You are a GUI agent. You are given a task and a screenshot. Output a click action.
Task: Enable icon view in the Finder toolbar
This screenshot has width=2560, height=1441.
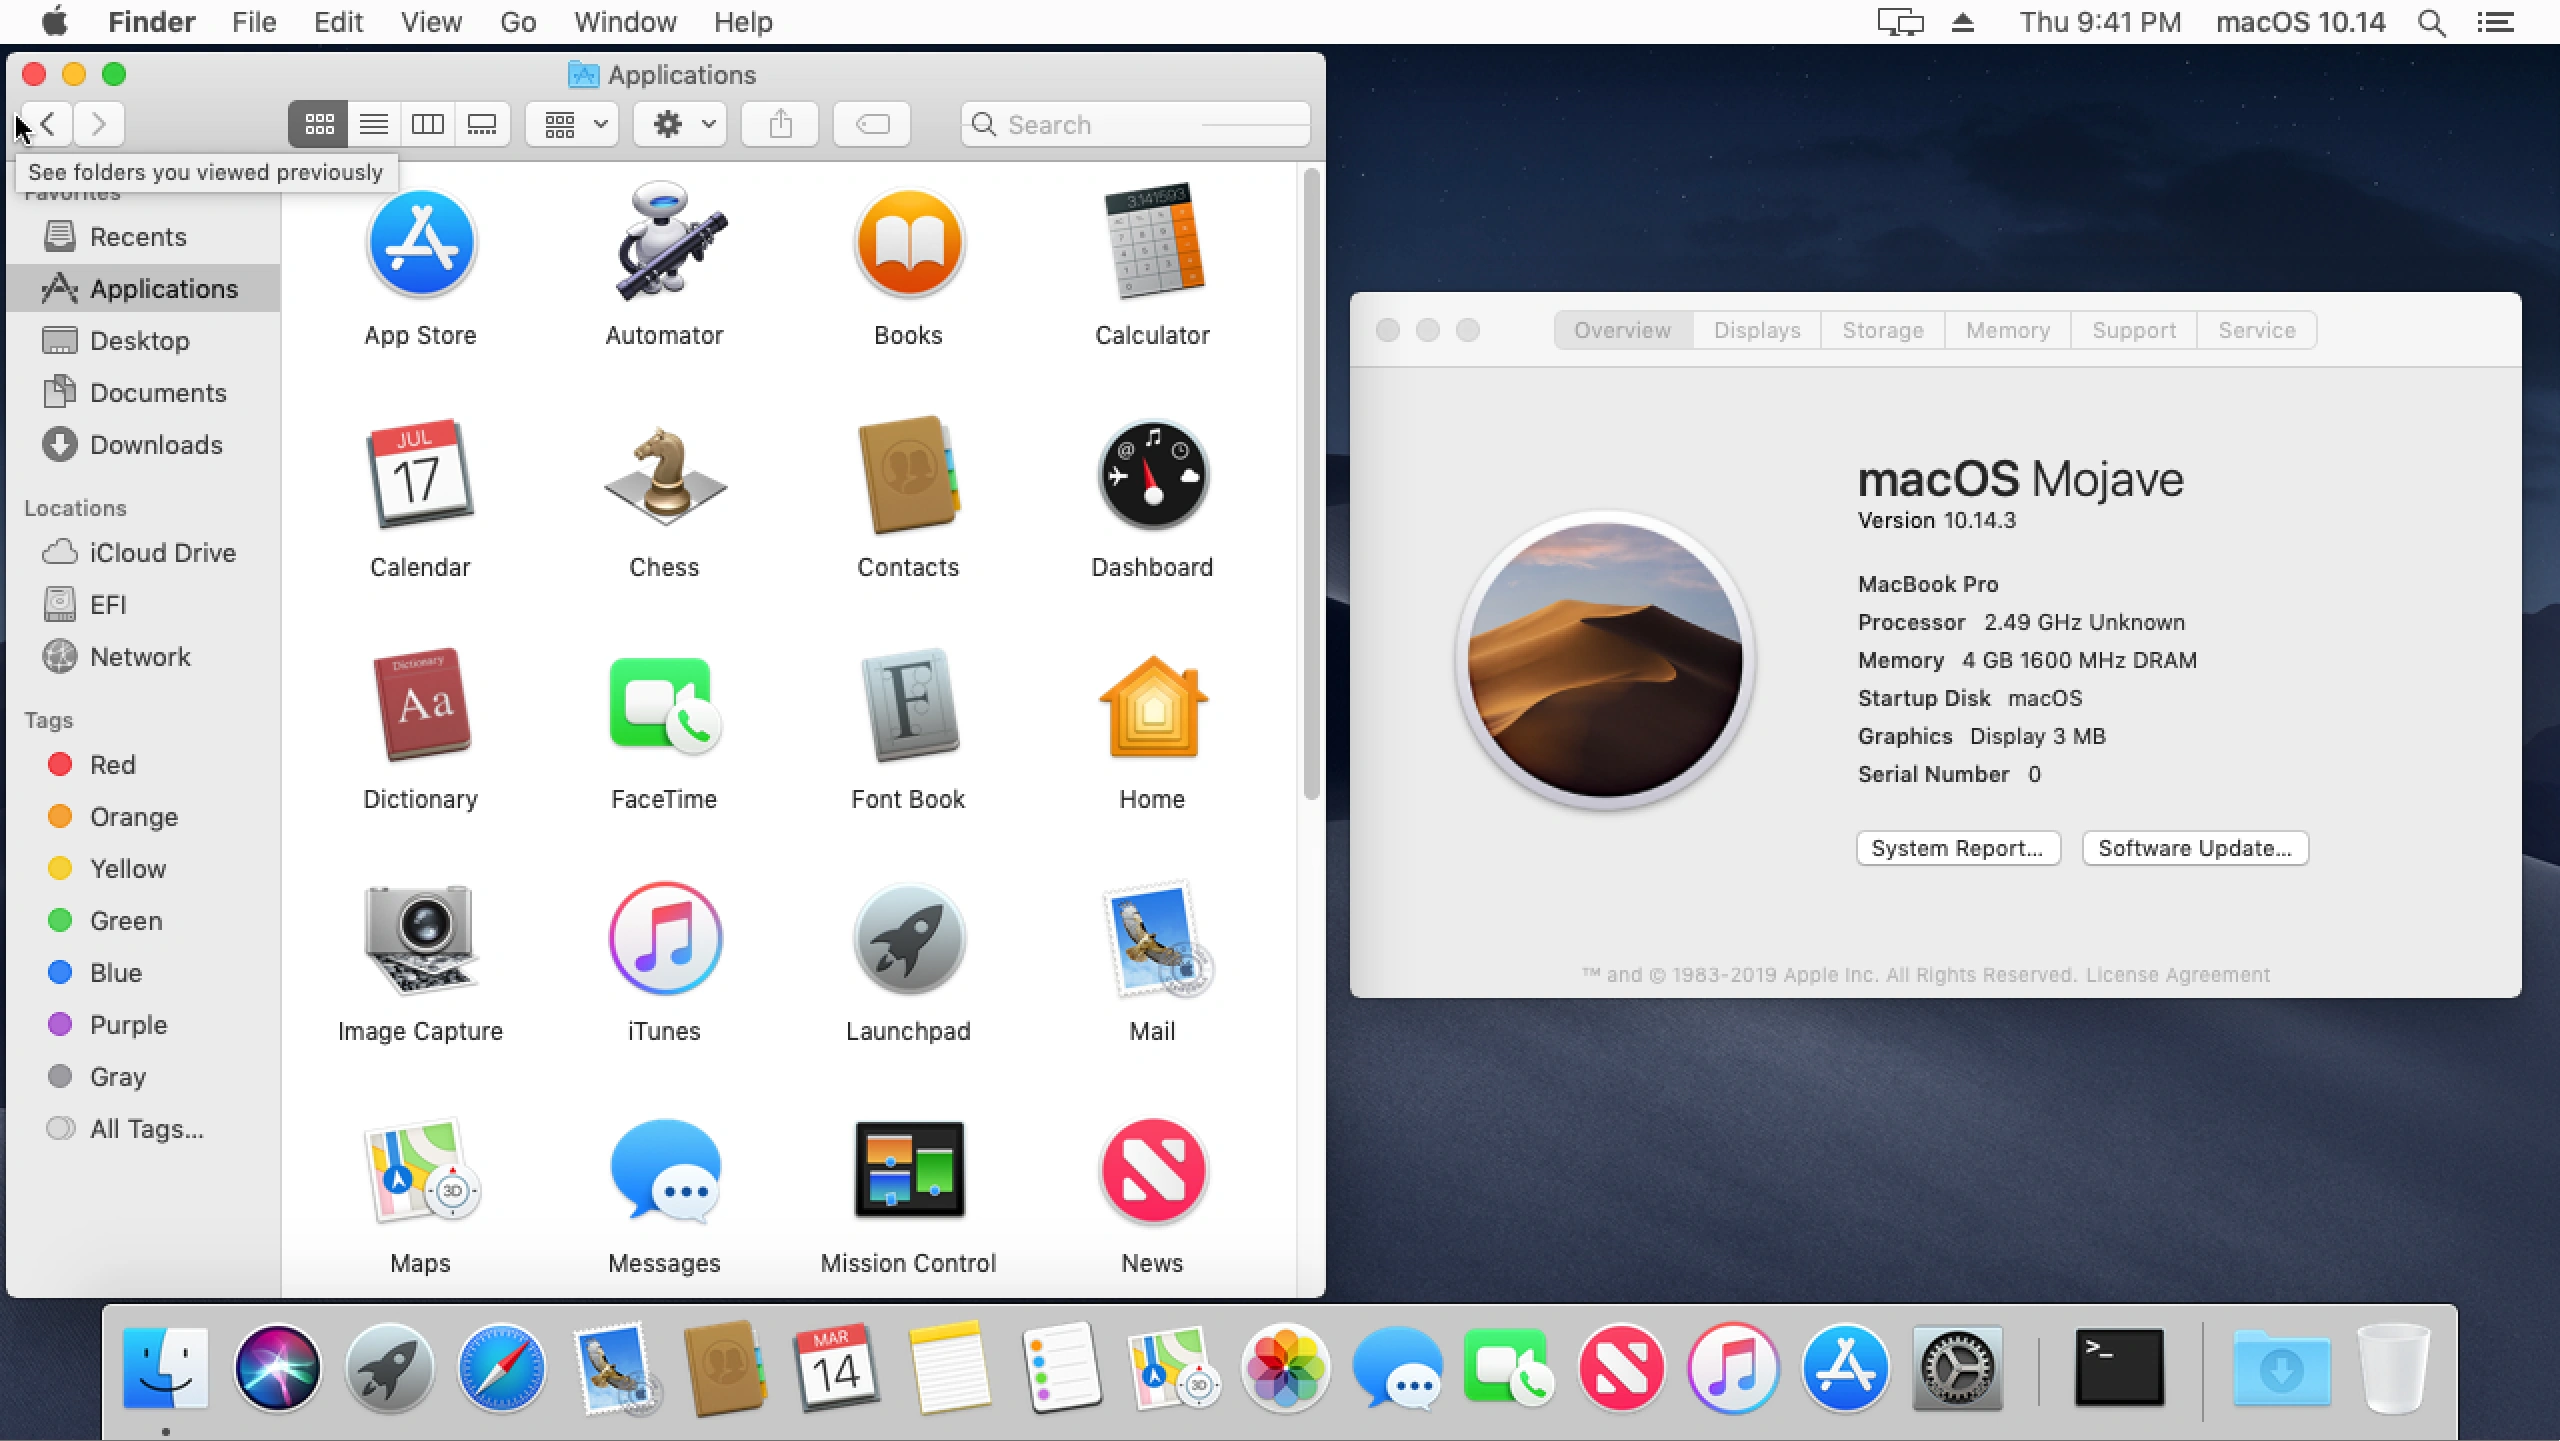pos(317,124)
